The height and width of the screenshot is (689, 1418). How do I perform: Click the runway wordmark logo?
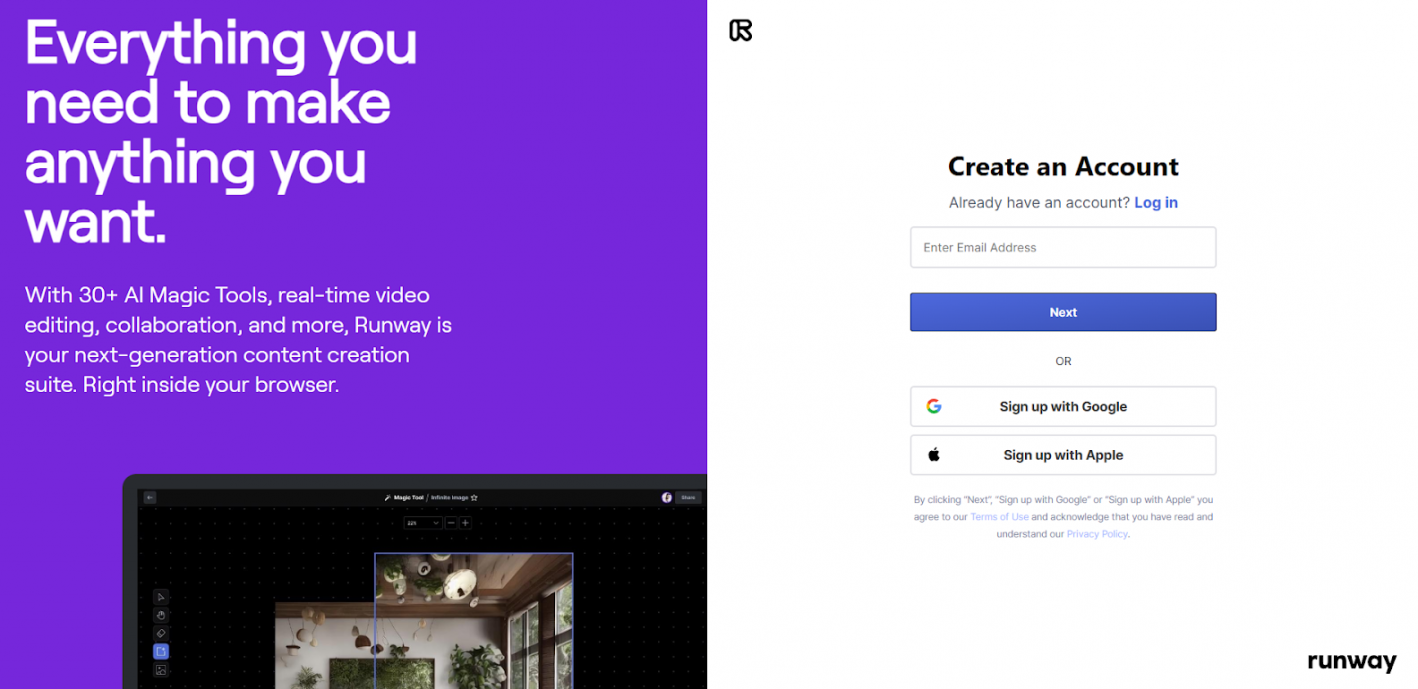click(x=1352, y=661)
